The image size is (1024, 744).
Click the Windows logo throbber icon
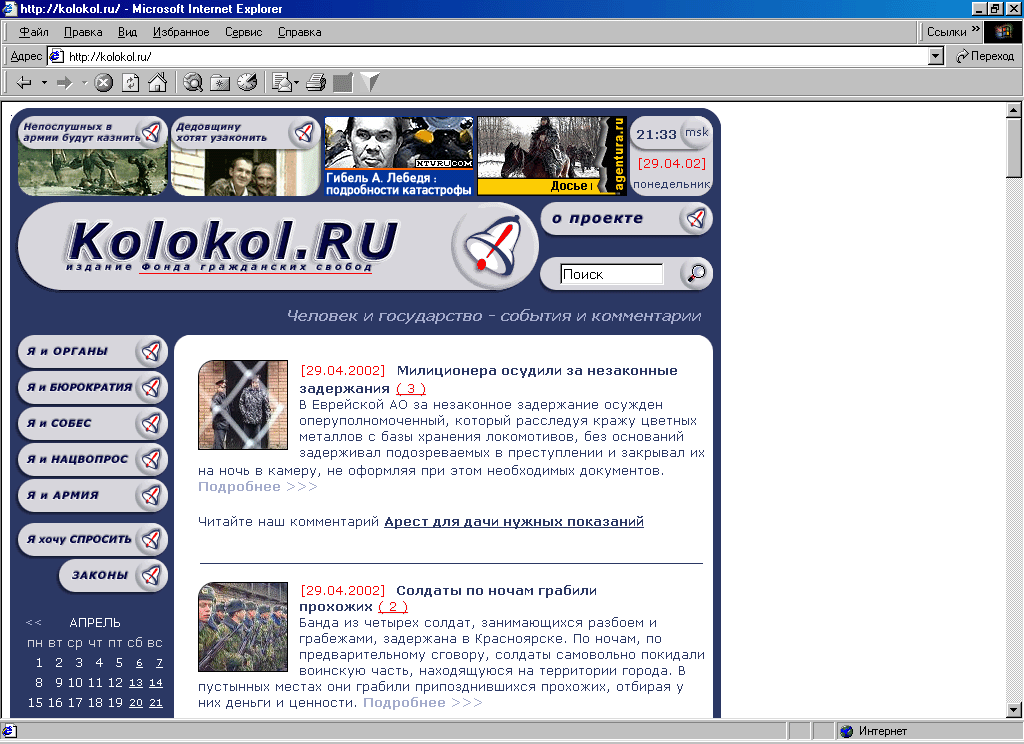[x=1002, y=32]
